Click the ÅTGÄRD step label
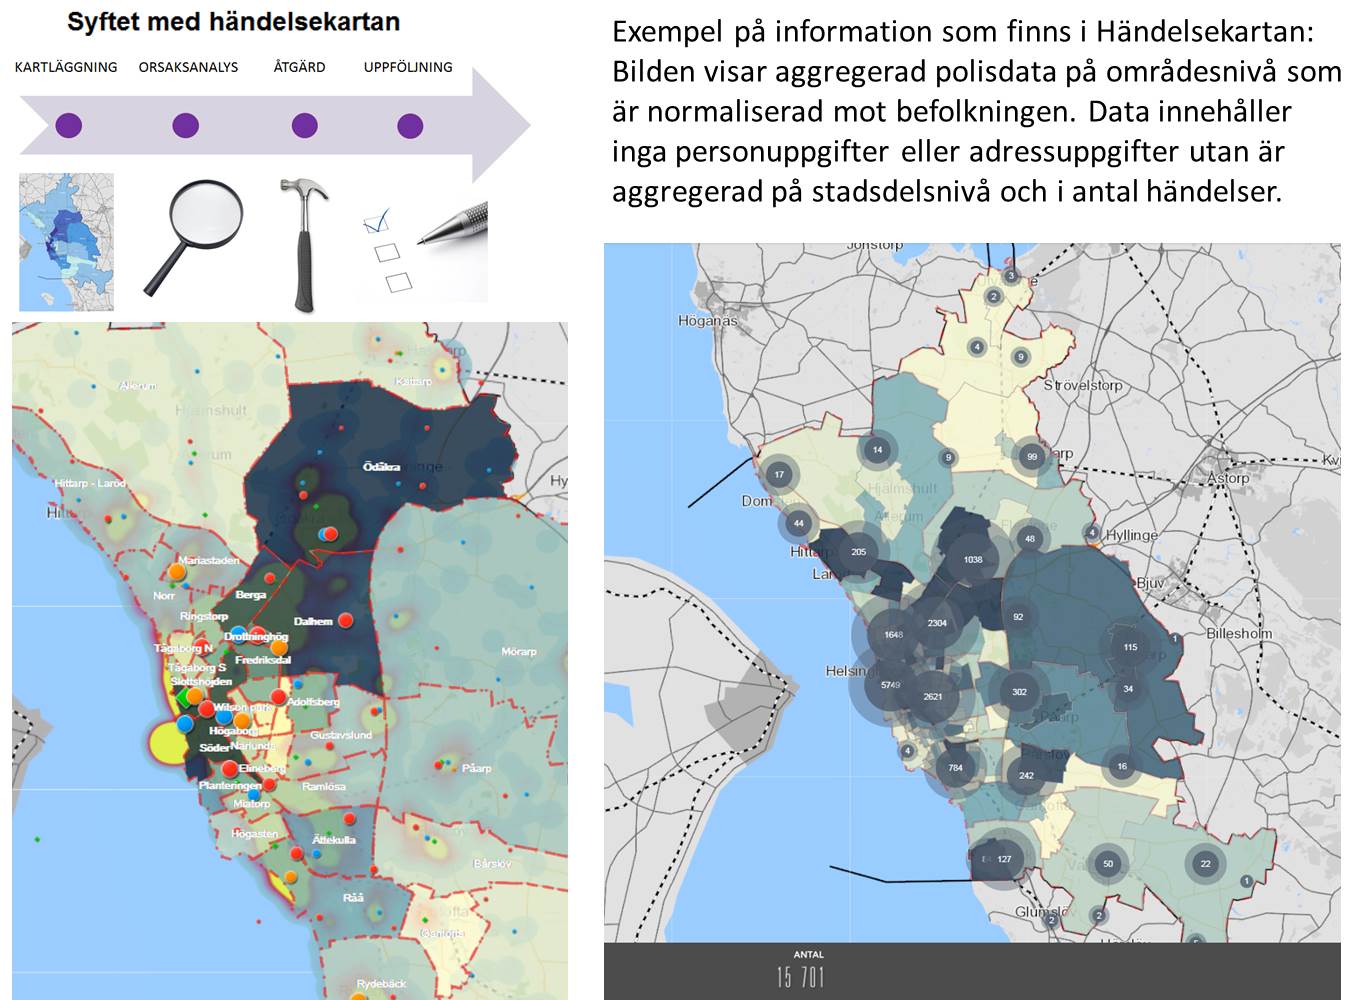1372x1000 pixels. coord(299,67)
